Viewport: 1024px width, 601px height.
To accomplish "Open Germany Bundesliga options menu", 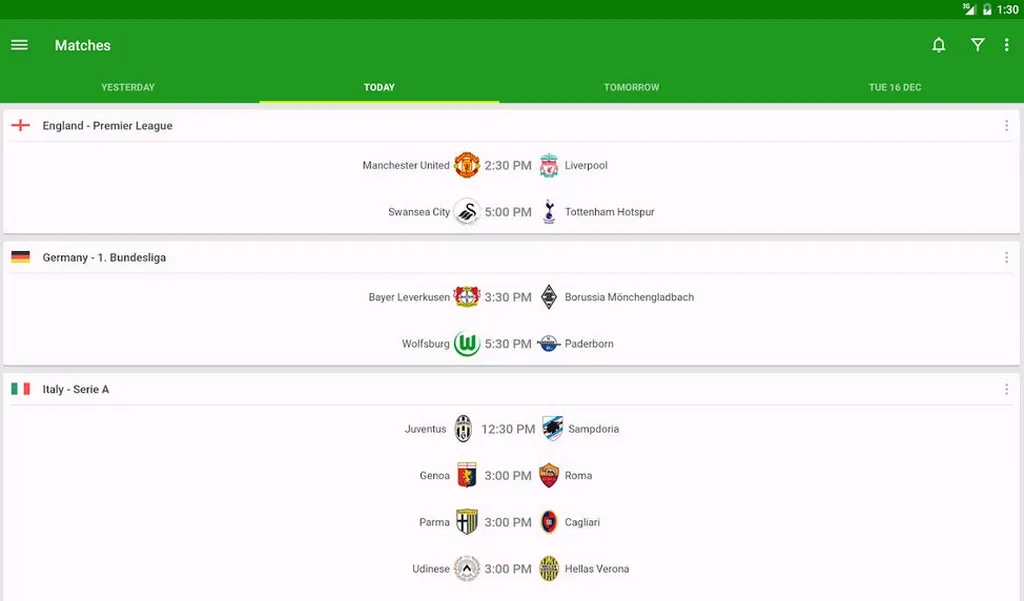I will [x=1006, y=257].
